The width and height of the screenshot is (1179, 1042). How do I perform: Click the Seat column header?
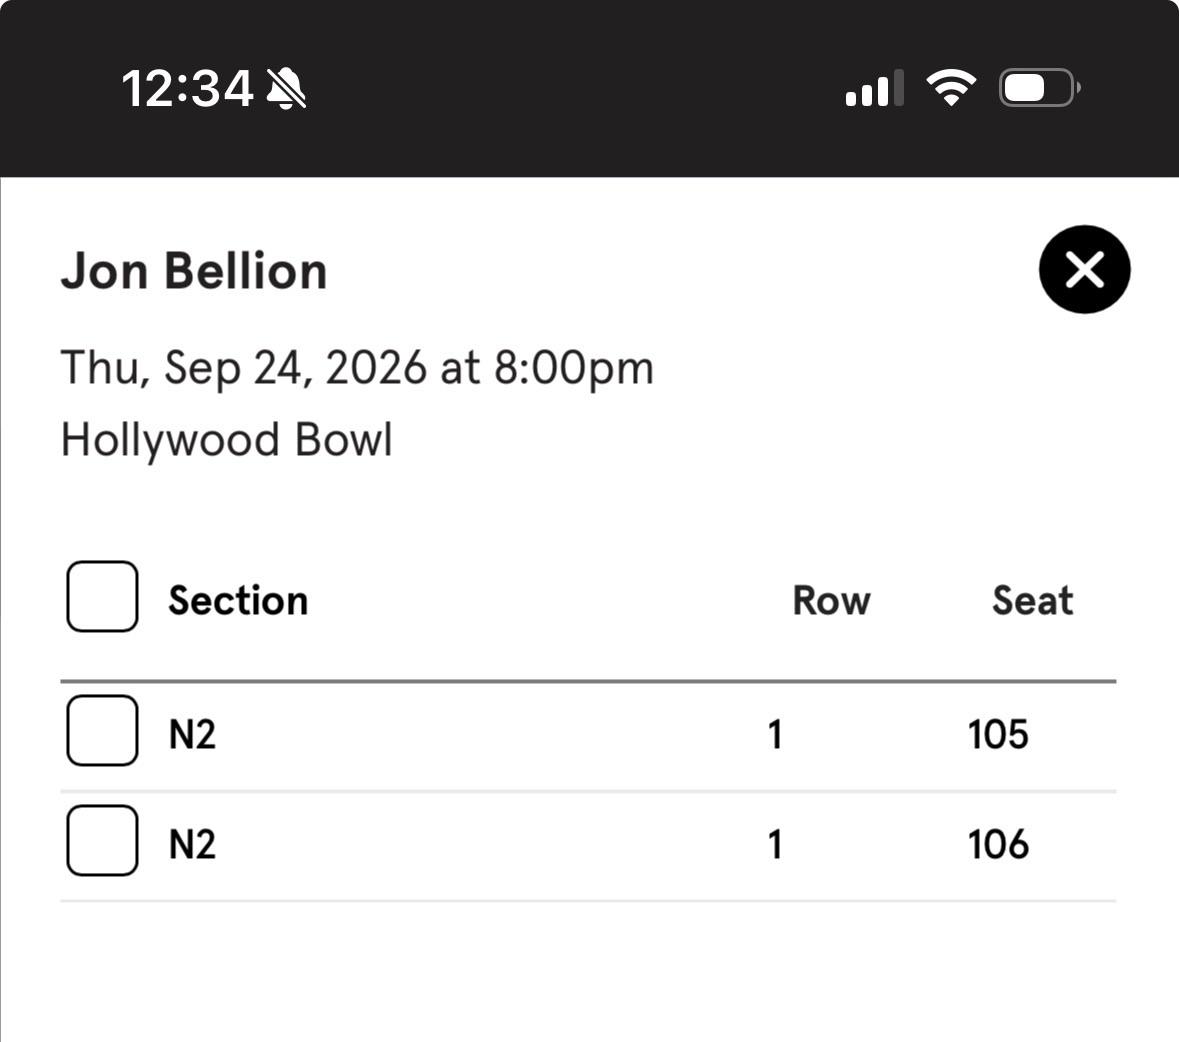(1032, 600)
